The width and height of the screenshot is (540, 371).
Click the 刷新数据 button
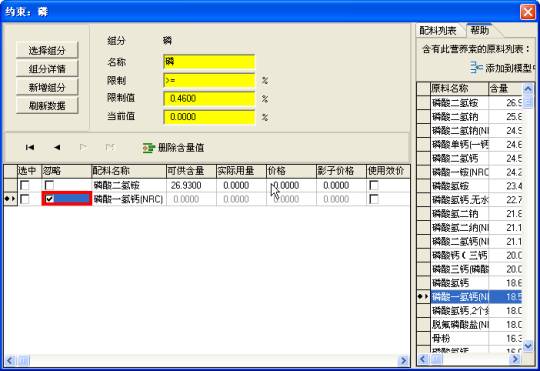click(47, 105)
